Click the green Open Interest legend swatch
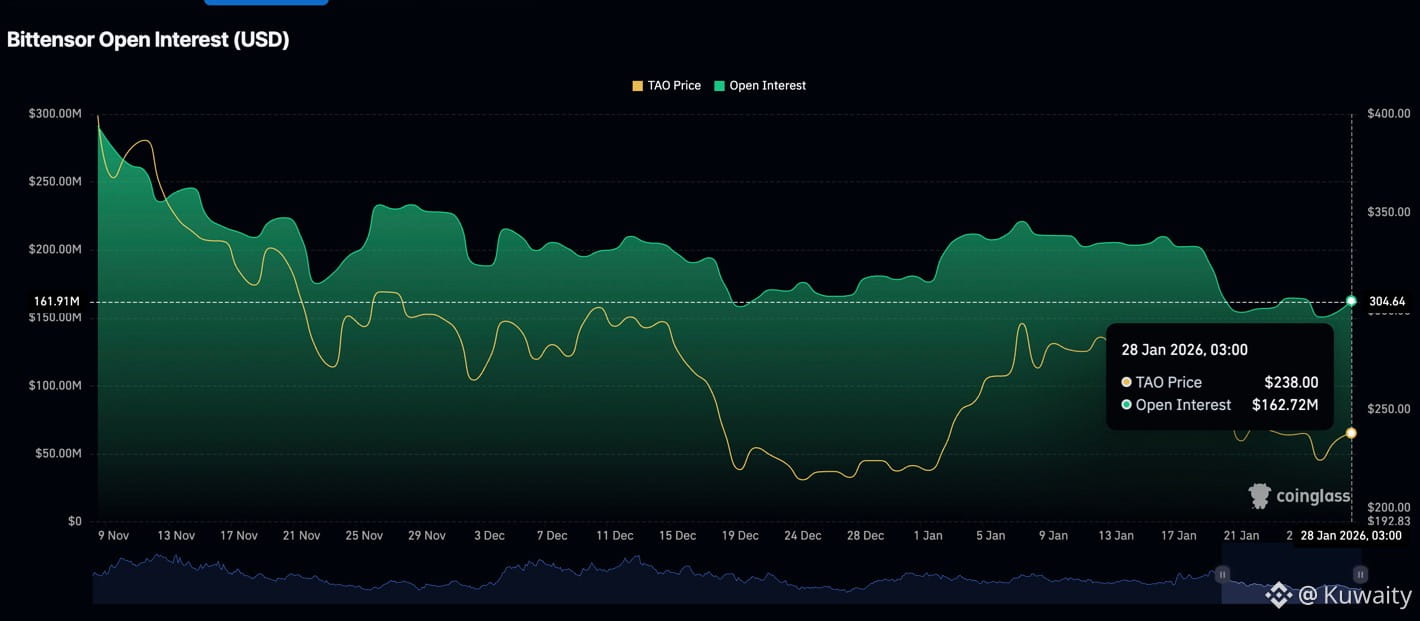 click(719, 86)
